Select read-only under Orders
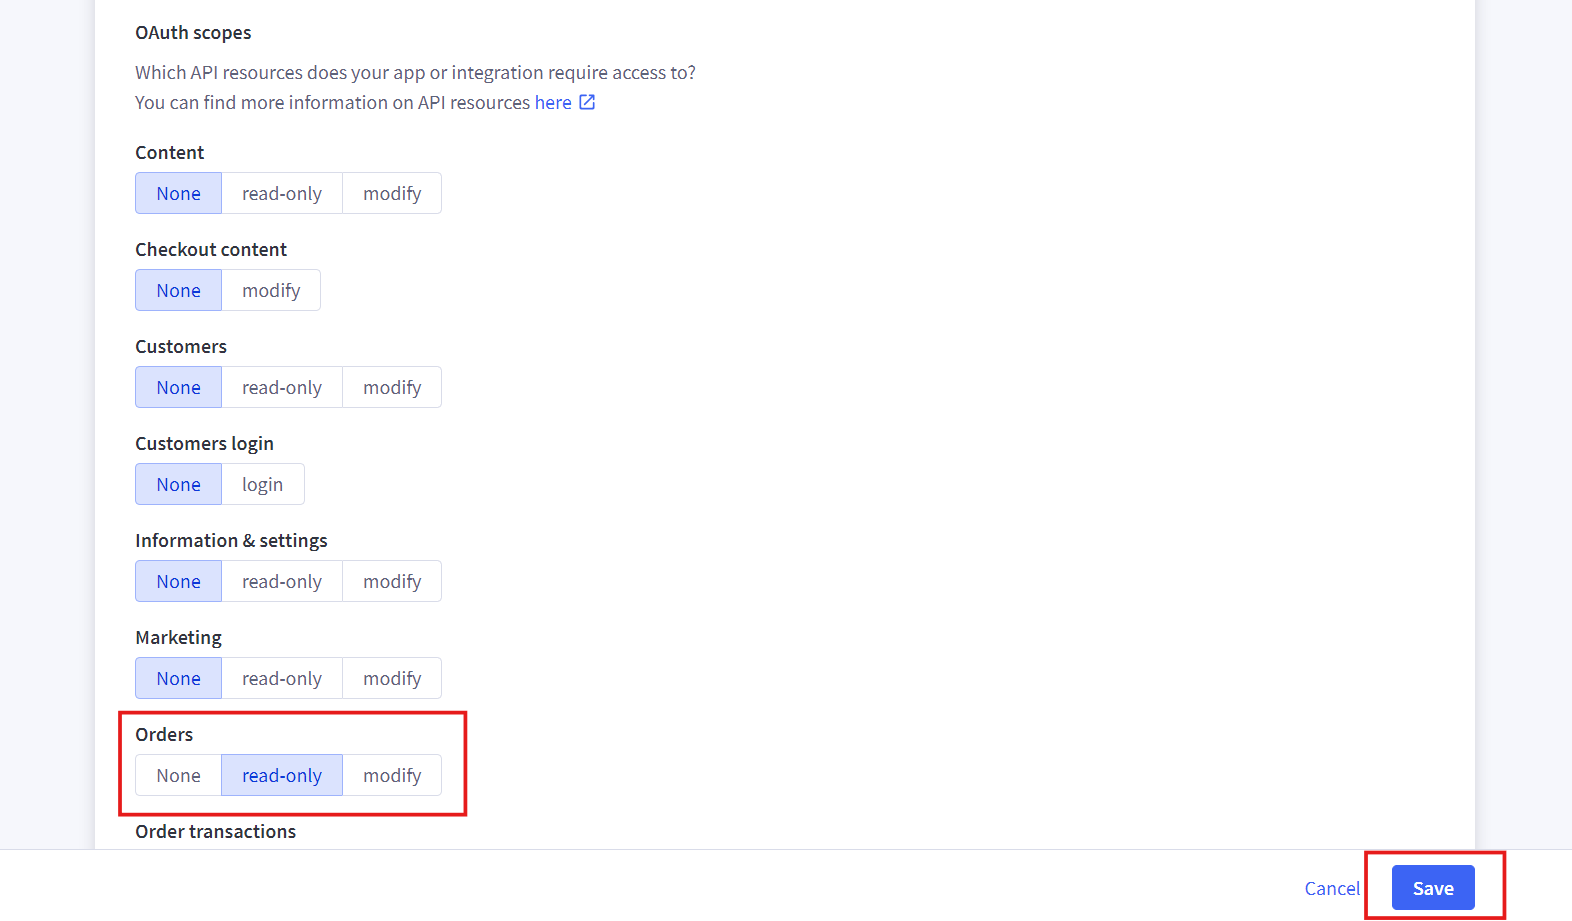 click(282, 775)
